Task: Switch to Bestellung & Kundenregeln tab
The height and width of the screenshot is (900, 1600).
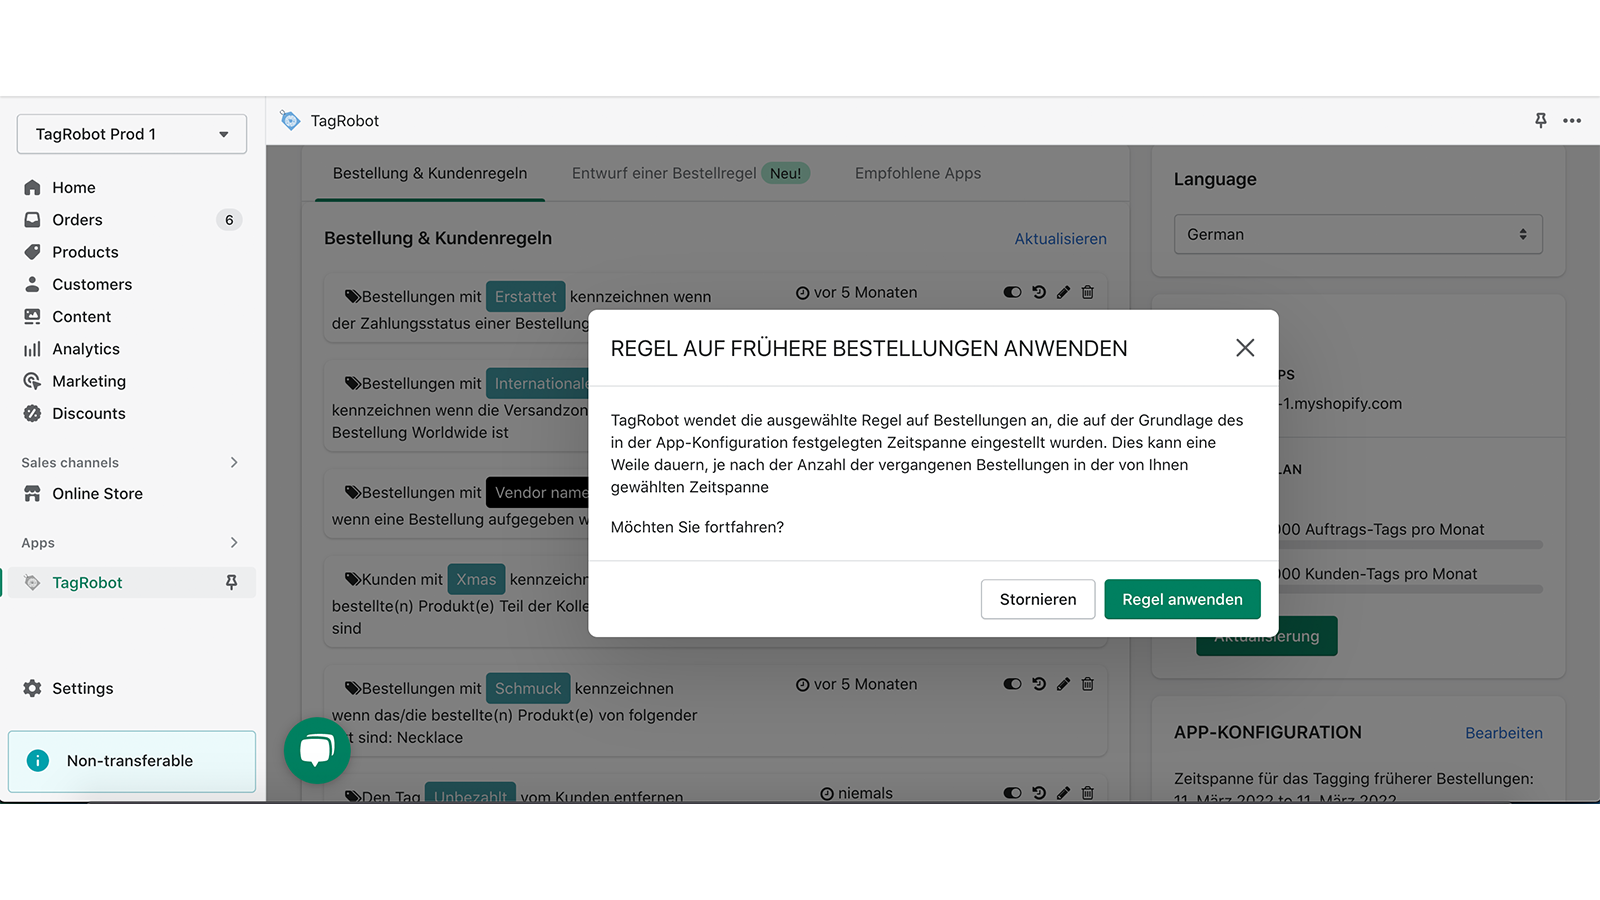Action: 430,173
